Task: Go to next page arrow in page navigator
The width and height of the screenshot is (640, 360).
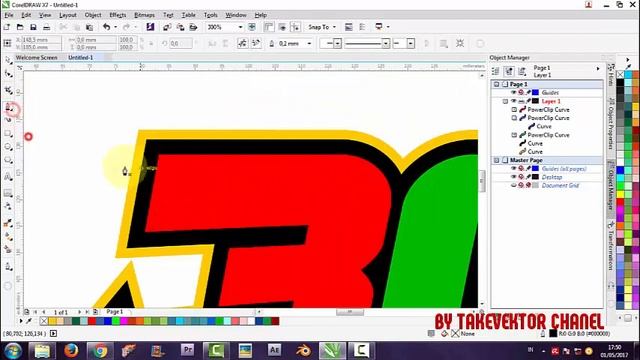Action: pyautogui.click(x=79, y=312)
